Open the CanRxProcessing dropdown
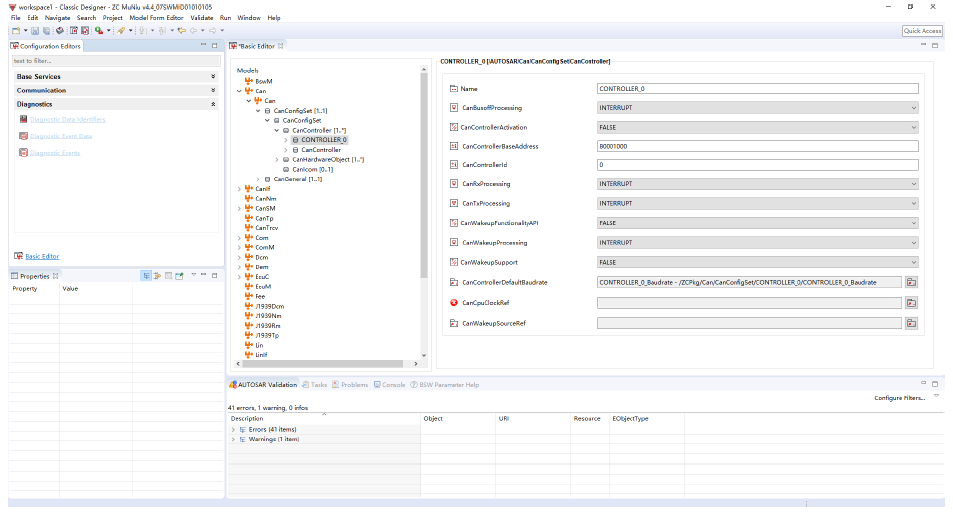Image resolution: width=953 pixels, height=513 pixels. [x=913, y=184]
